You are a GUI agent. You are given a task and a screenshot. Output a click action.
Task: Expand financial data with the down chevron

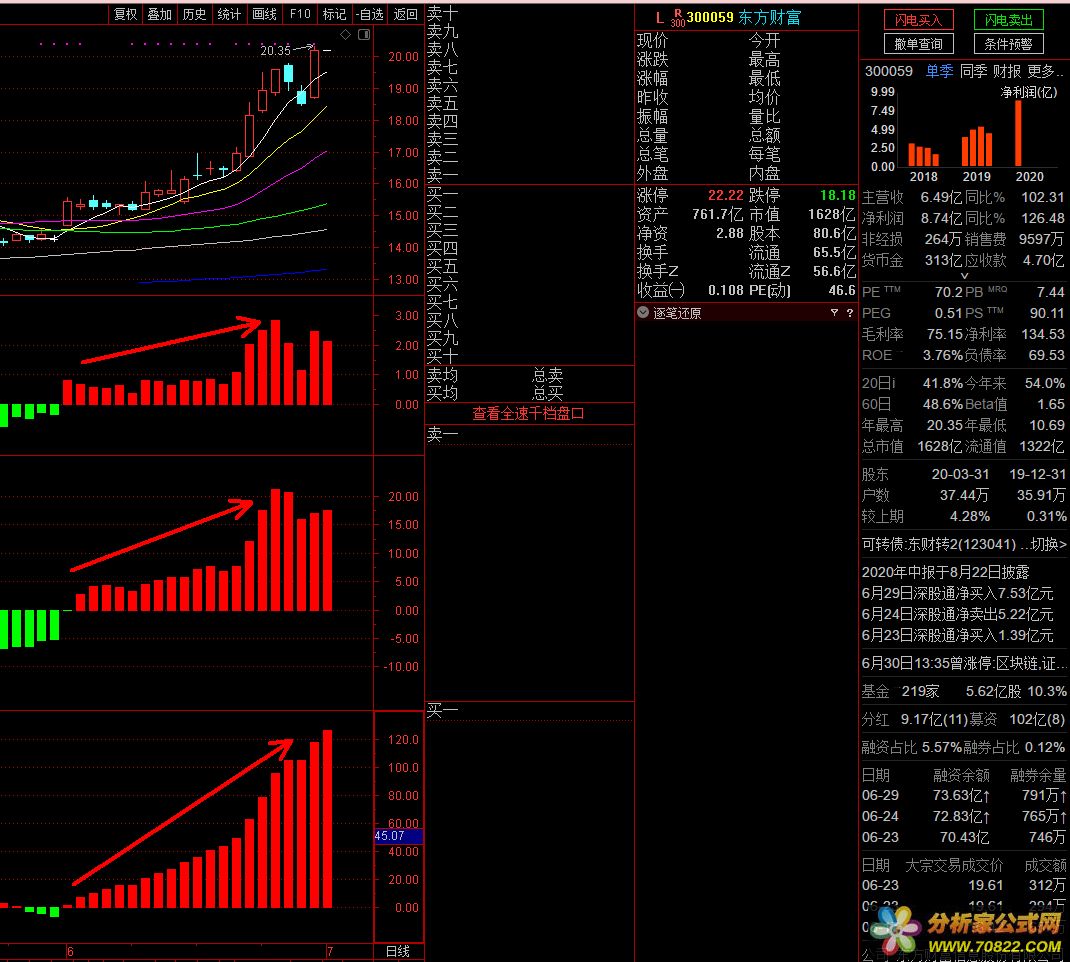964,276
